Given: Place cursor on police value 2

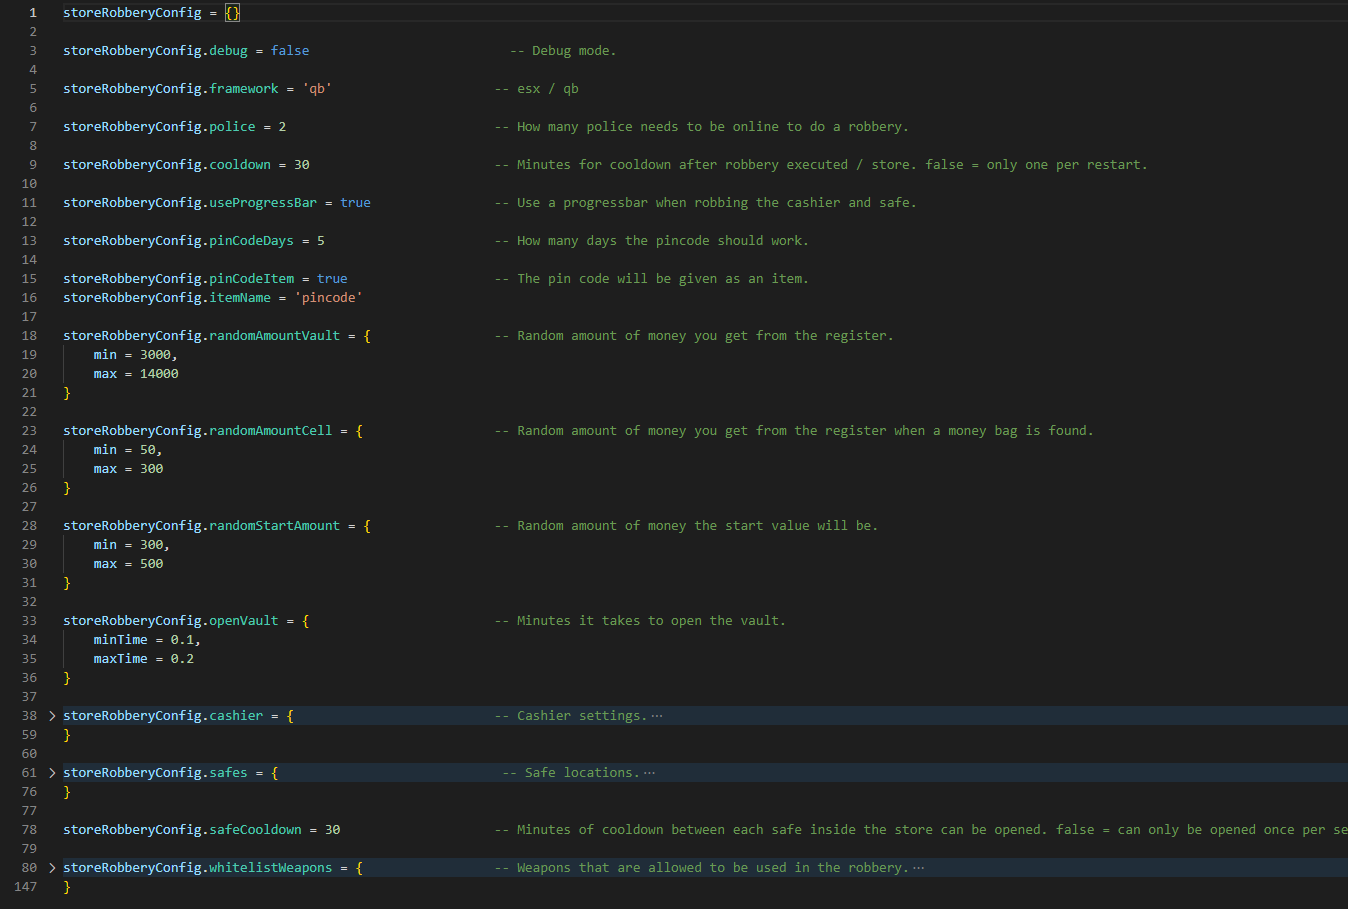Looking at the screenshot, I should [x=282, y=127].
